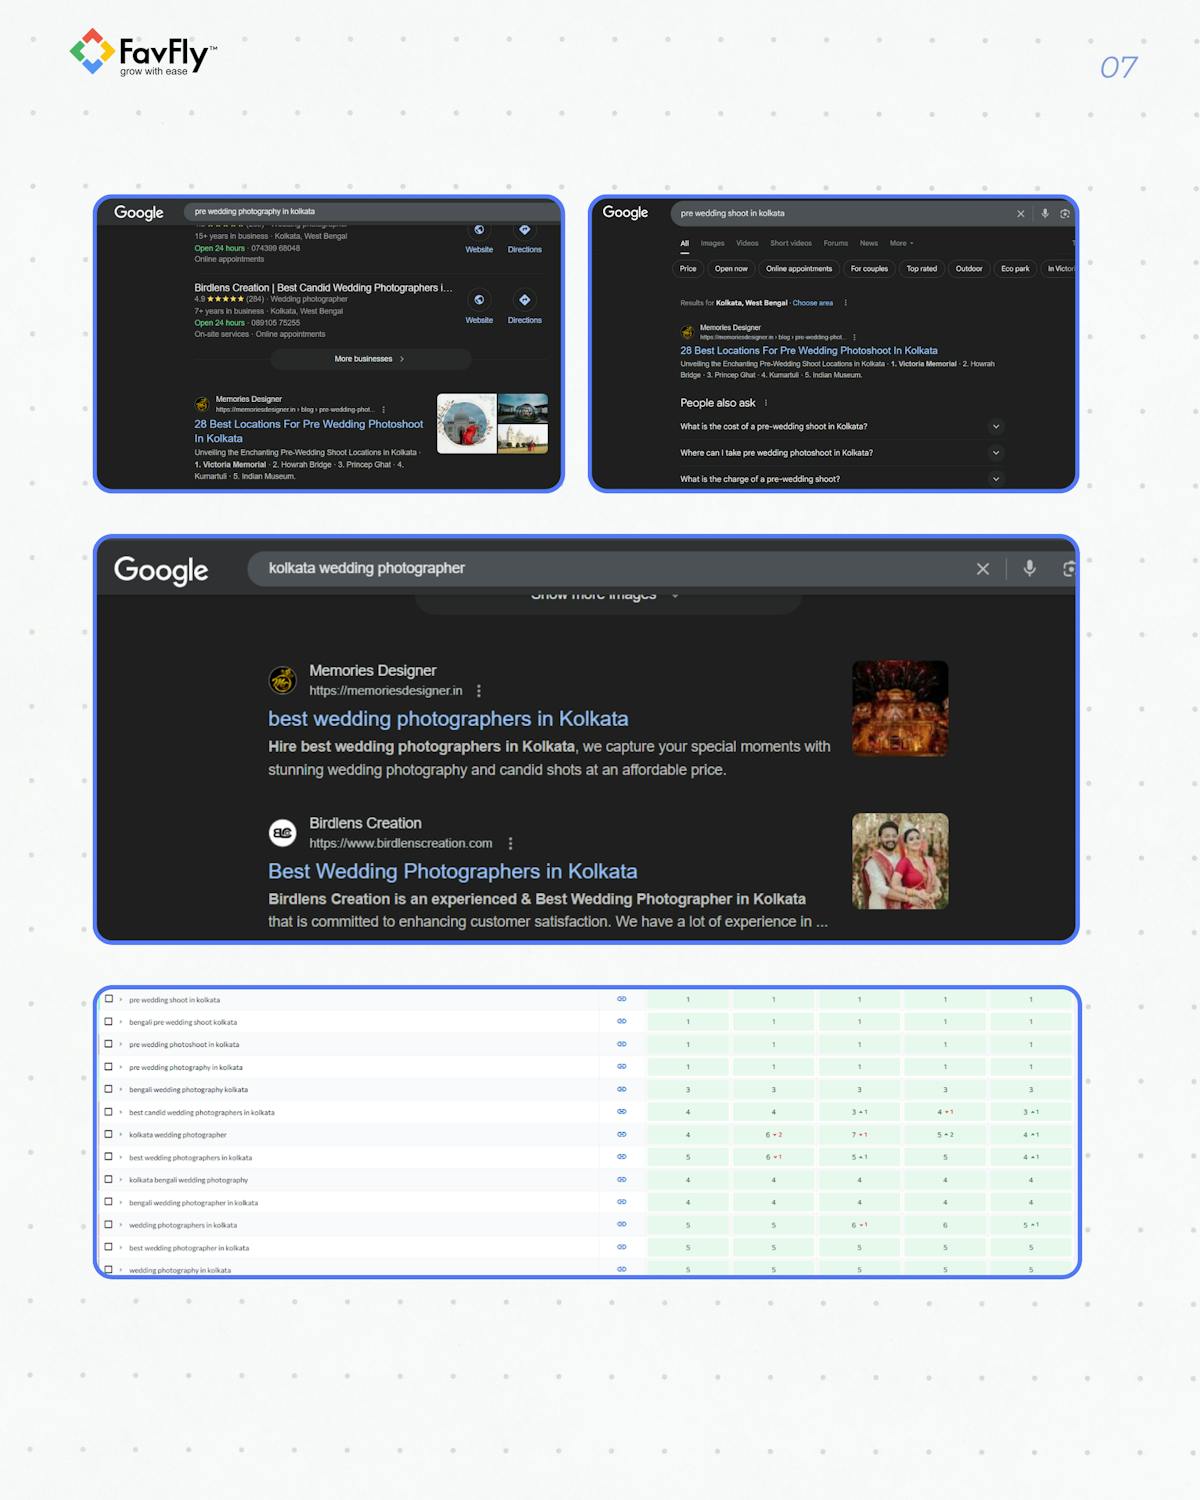Check the 'pre wedding shoot in kolkata' checkbox

110,998
